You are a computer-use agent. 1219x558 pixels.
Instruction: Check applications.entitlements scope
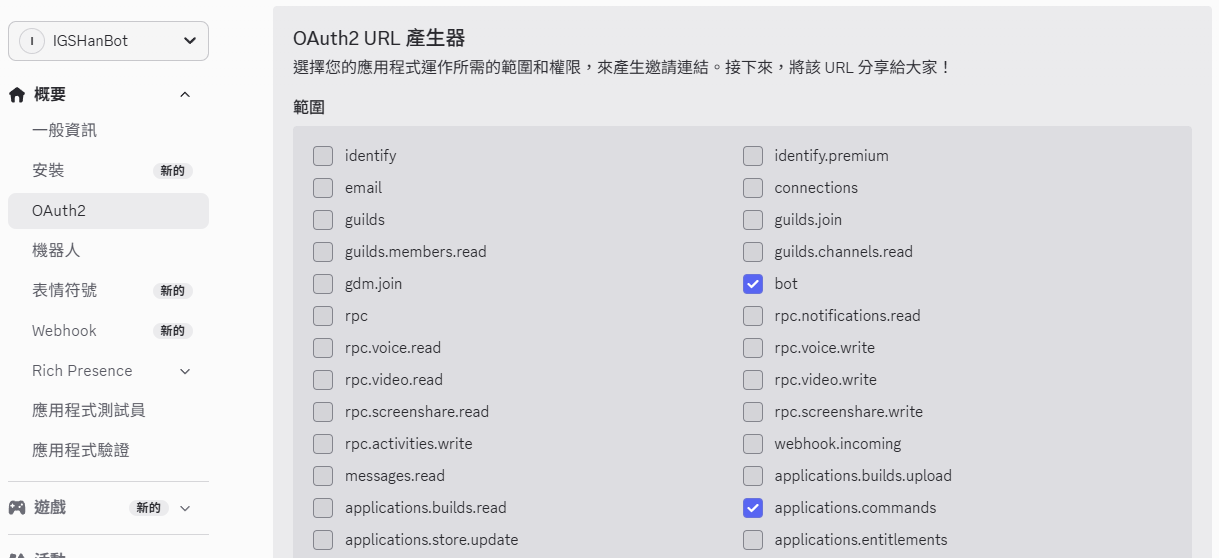[x=753, y=540]
